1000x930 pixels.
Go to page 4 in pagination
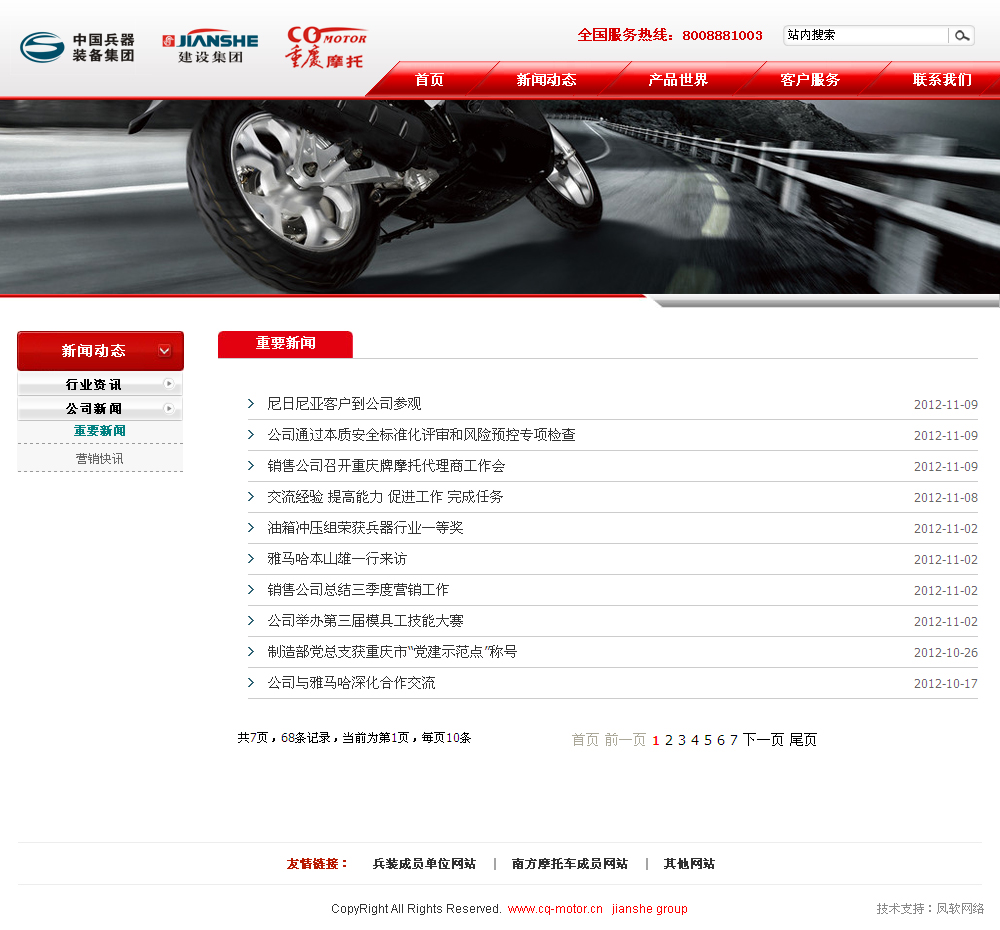click(695, 740)
